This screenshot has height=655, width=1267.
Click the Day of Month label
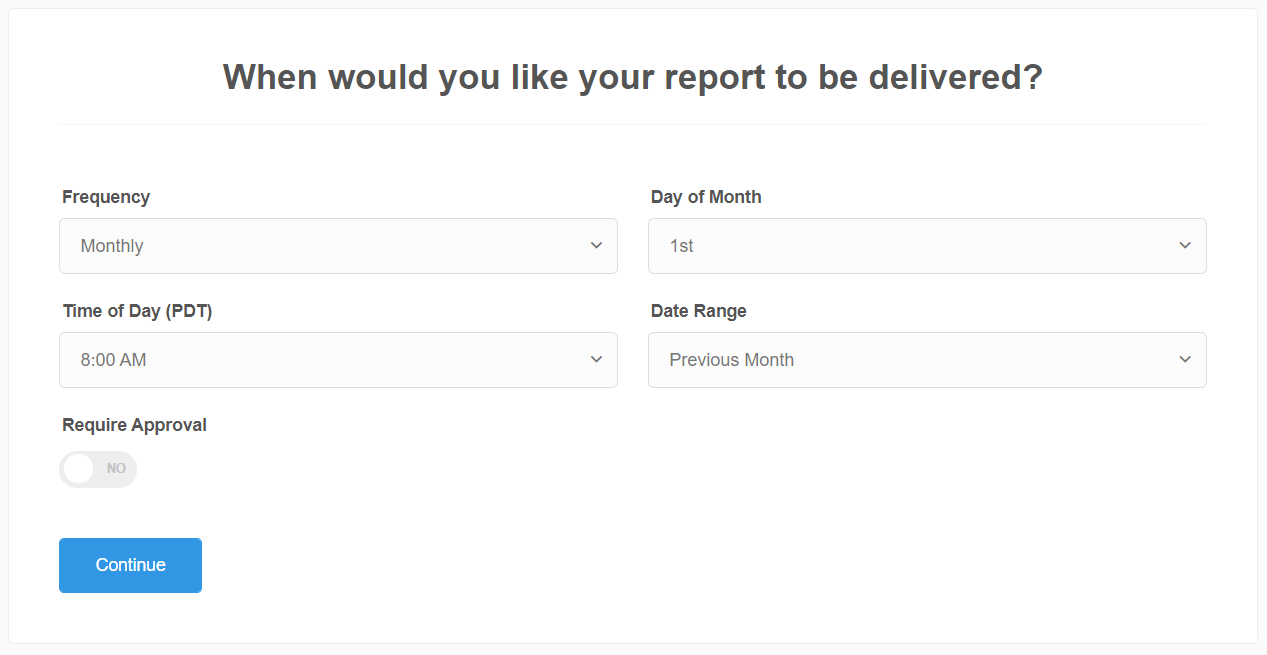coord(706,197)
